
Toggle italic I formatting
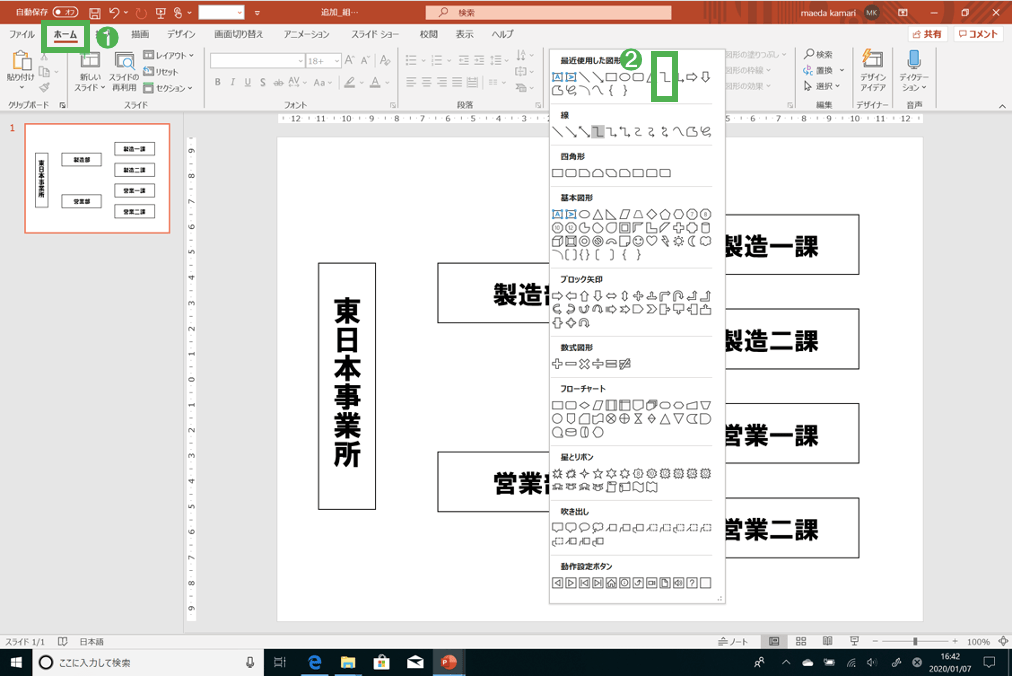[232, 82]
